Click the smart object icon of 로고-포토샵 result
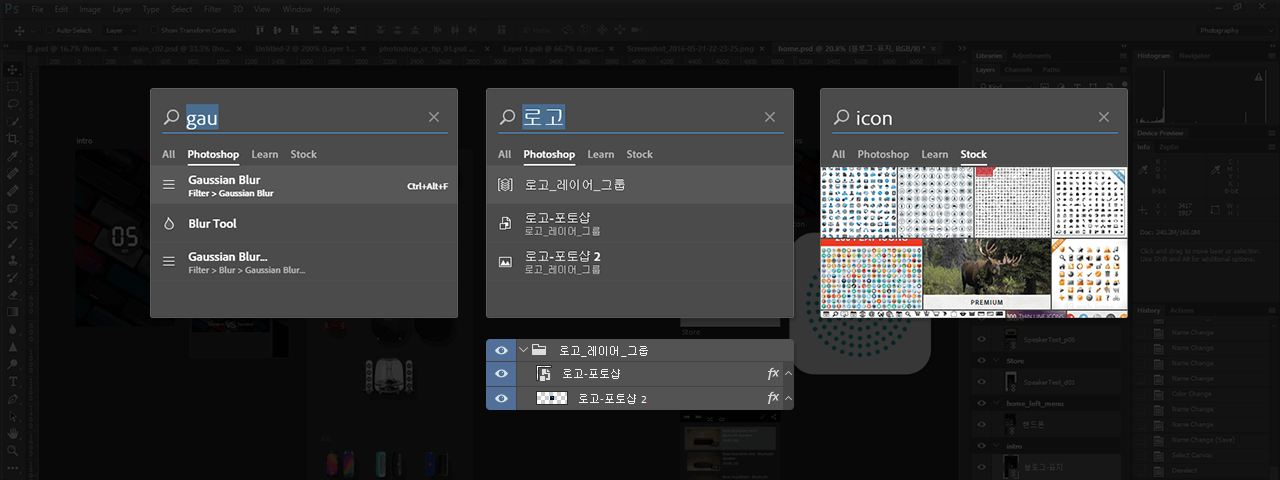The width and height of the screenshot is (1280, 480). 505,224
